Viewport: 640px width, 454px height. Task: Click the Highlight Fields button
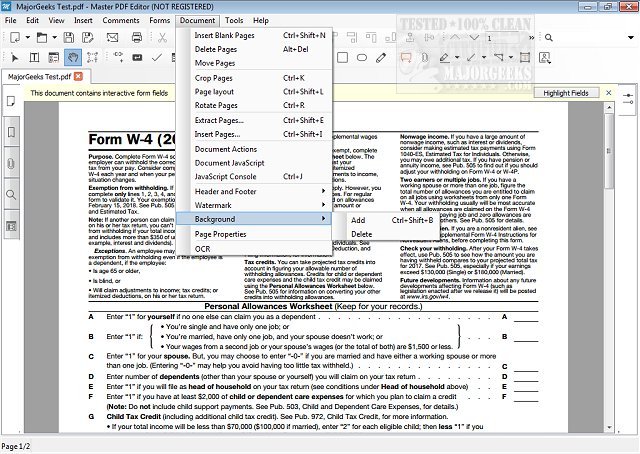coord(566,93)
